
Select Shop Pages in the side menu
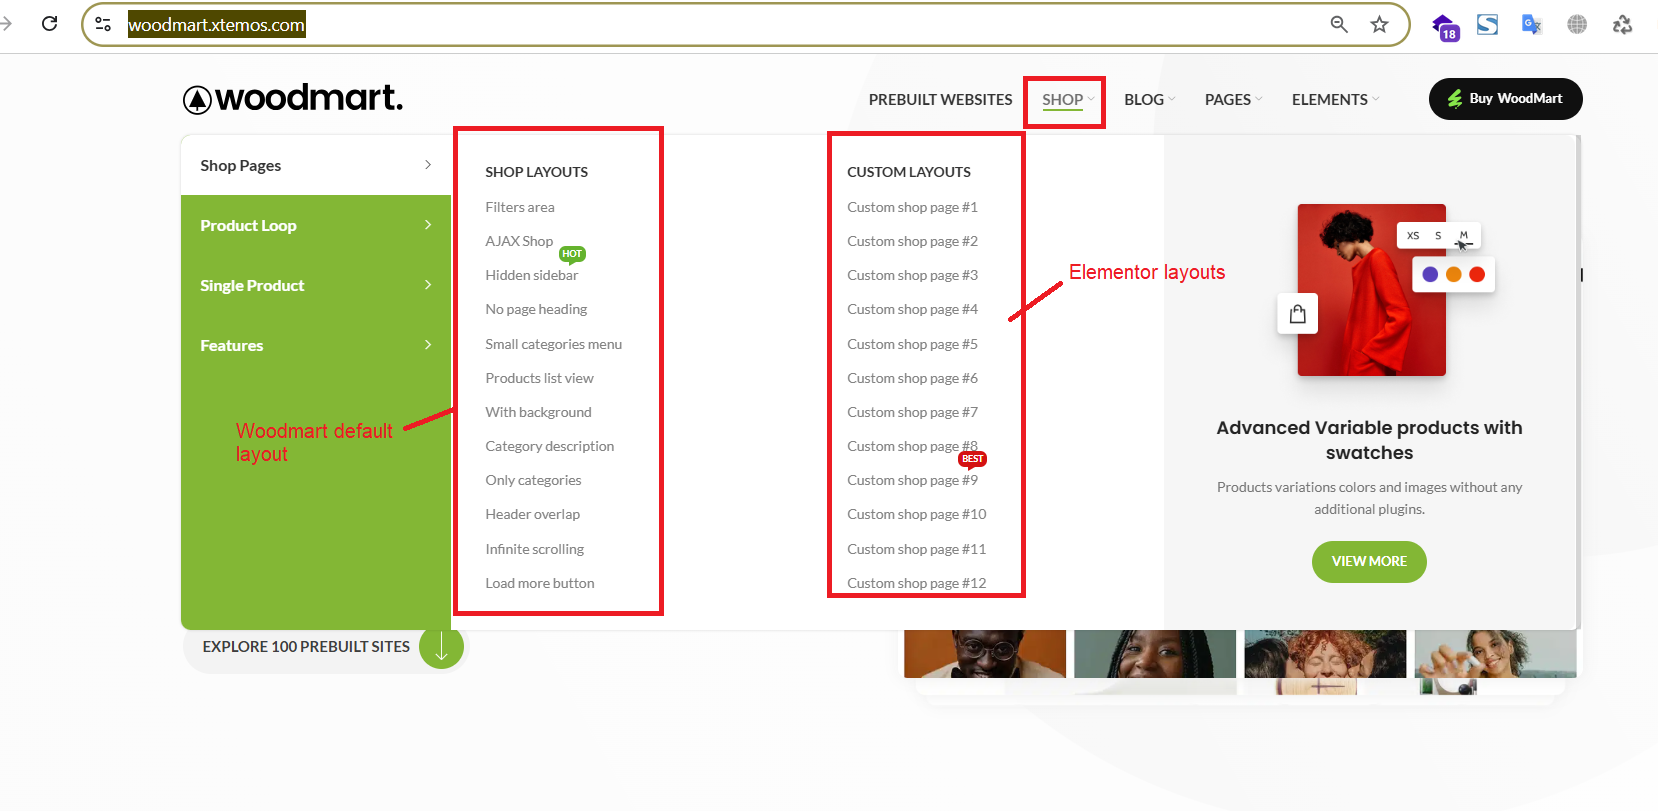click(316, 165)
